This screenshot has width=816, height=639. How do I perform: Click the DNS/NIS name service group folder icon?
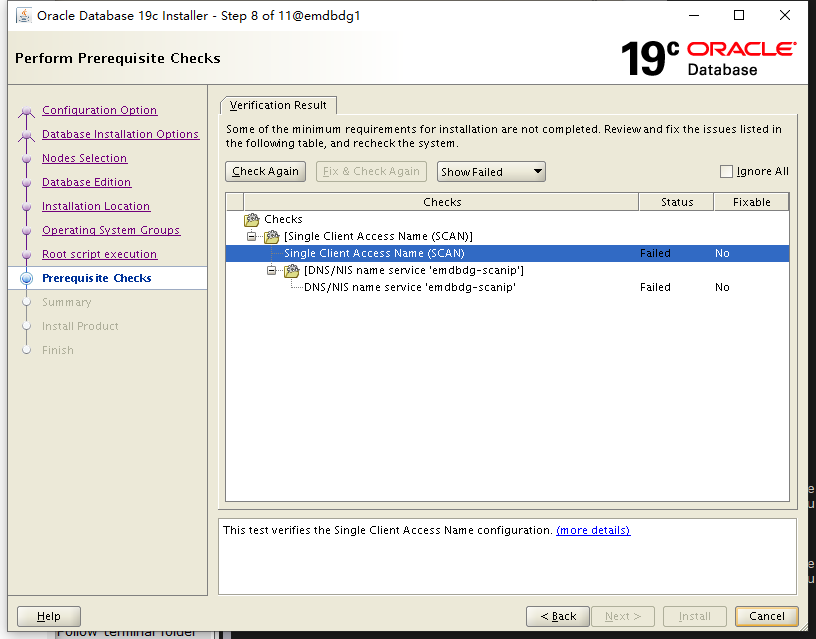click(x=291, y=271)
